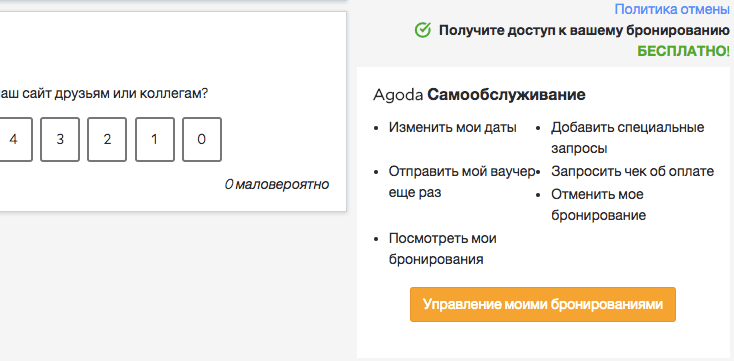The image size is (734, 361).
Task: Click the Agoda logo text in panel
Action: click(398, 95)
